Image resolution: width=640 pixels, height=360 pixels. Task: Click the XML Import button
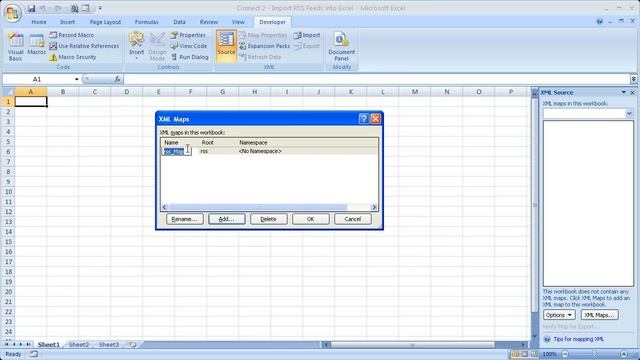[307, 35]
